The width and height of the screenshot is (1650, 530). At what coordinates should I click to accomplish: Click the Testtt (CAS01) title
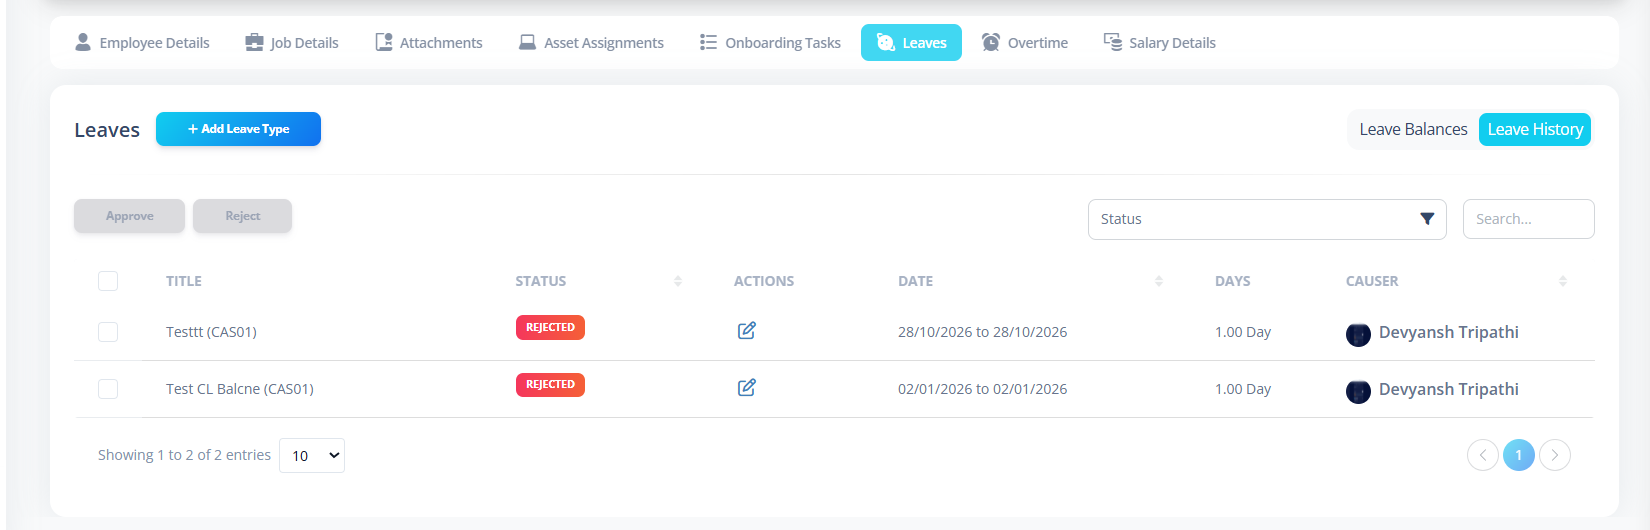(x=211, y=332)
